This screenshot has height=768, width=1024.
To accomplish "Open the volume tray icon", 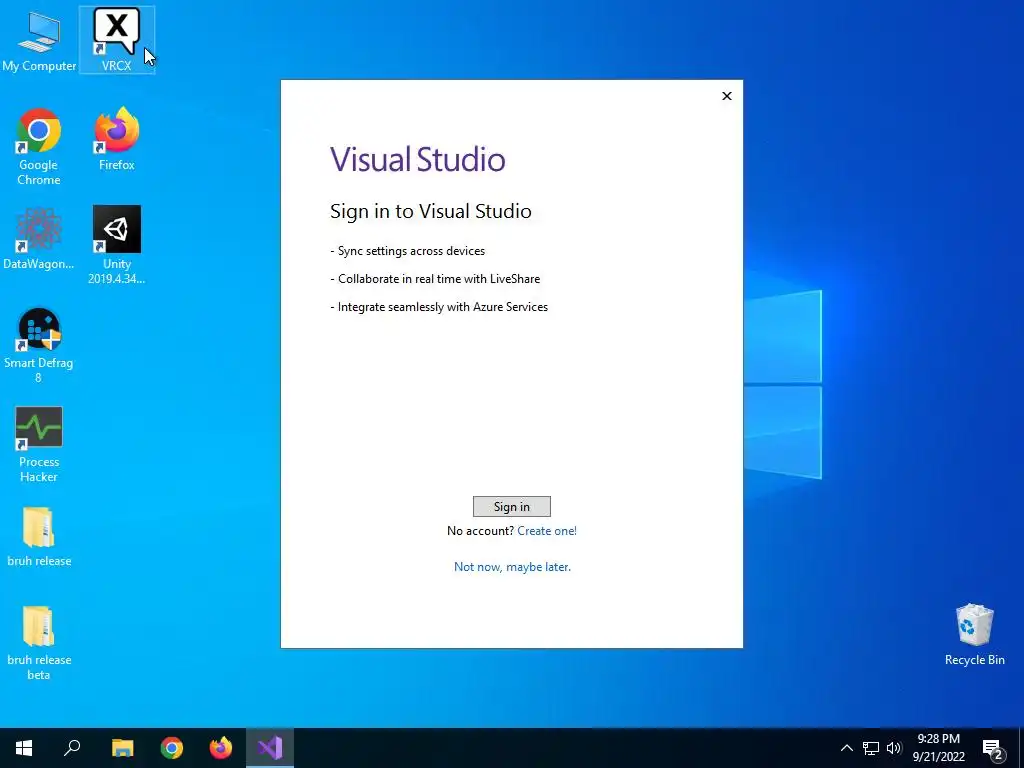I will pos(894,748).
